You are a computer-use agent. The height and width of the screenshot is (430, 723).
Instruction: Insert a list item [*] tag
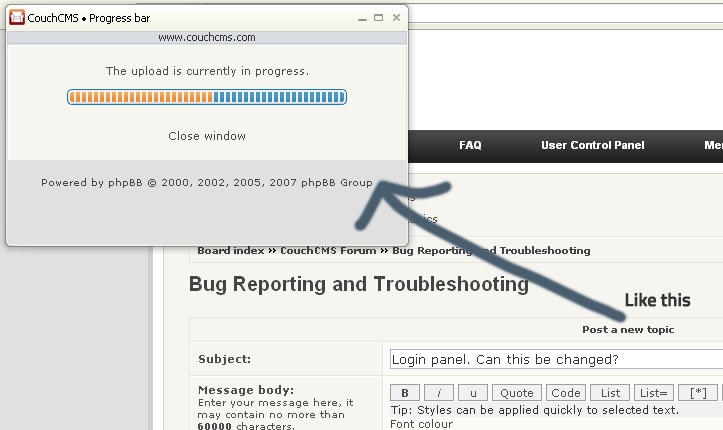pos(698,393)
